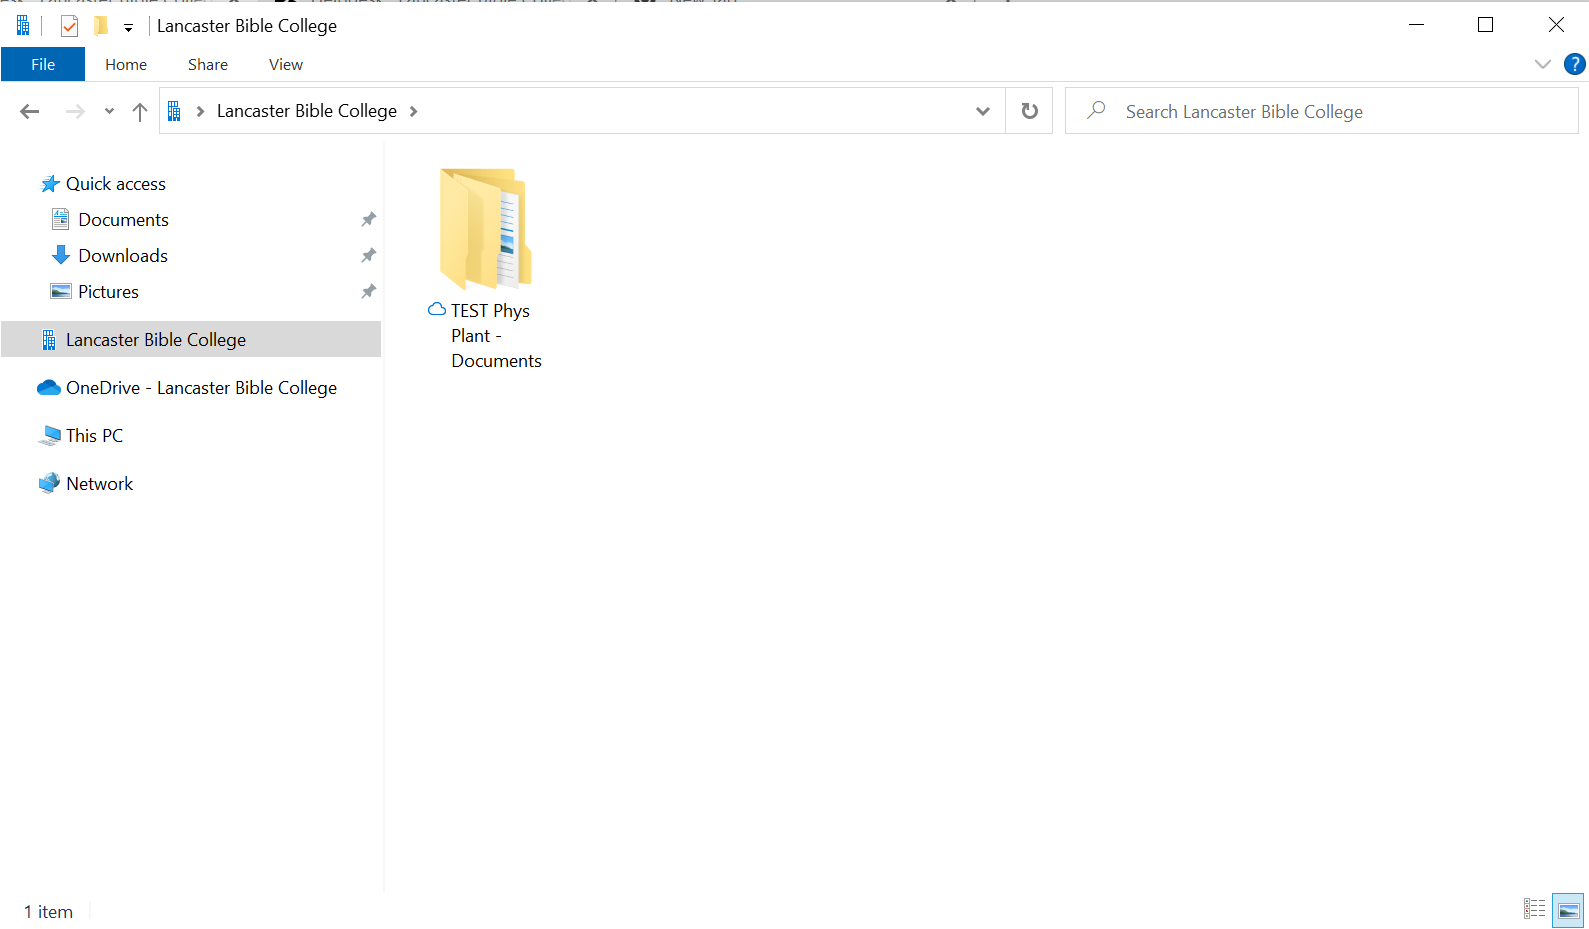Open Customize Quick Access Toolbar dropdown
Viewport: 1589px width, 929px height.
pos(128,28)
